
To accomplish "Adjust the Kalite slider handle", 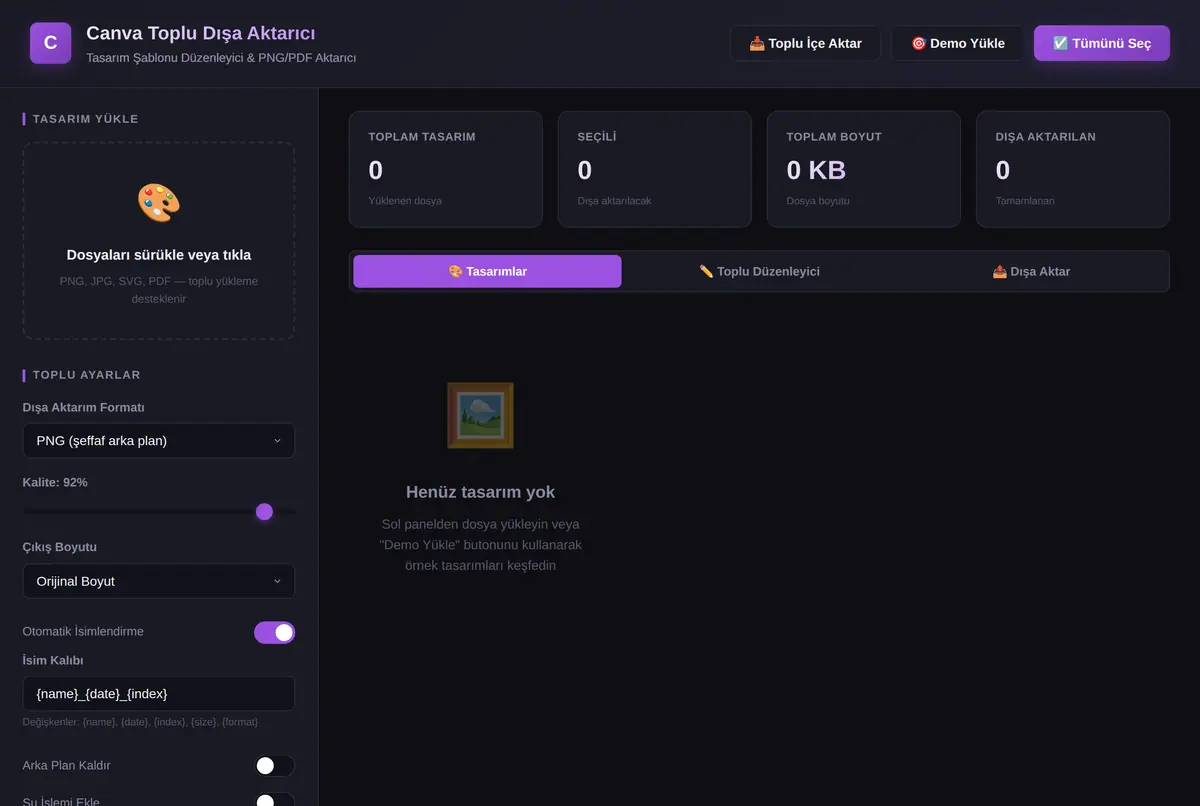I will 264,512.
